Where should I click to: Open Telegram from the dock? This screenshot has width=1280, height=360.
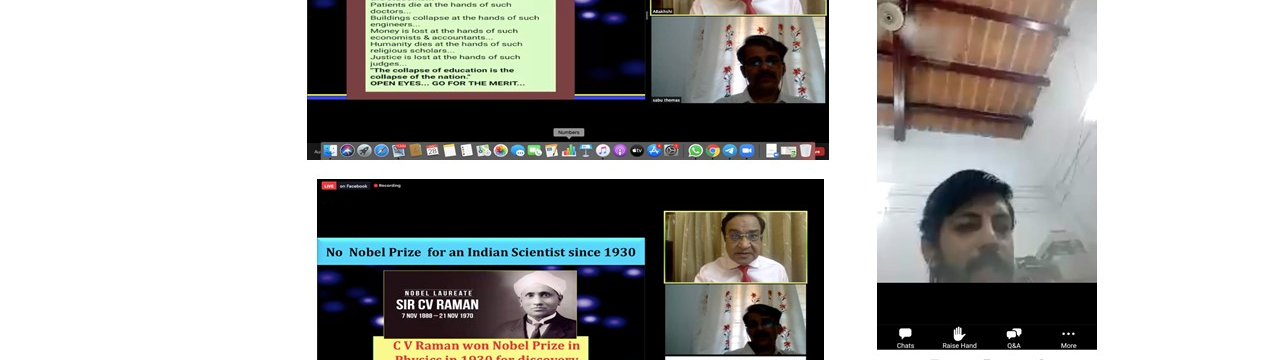click(x=730, y=151)
